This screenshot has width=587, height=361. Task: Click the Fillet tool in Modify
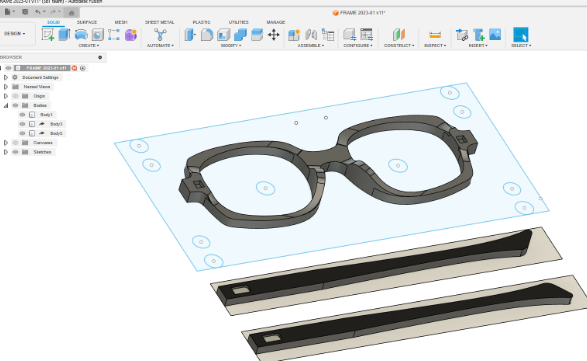[x=207, y=35]
